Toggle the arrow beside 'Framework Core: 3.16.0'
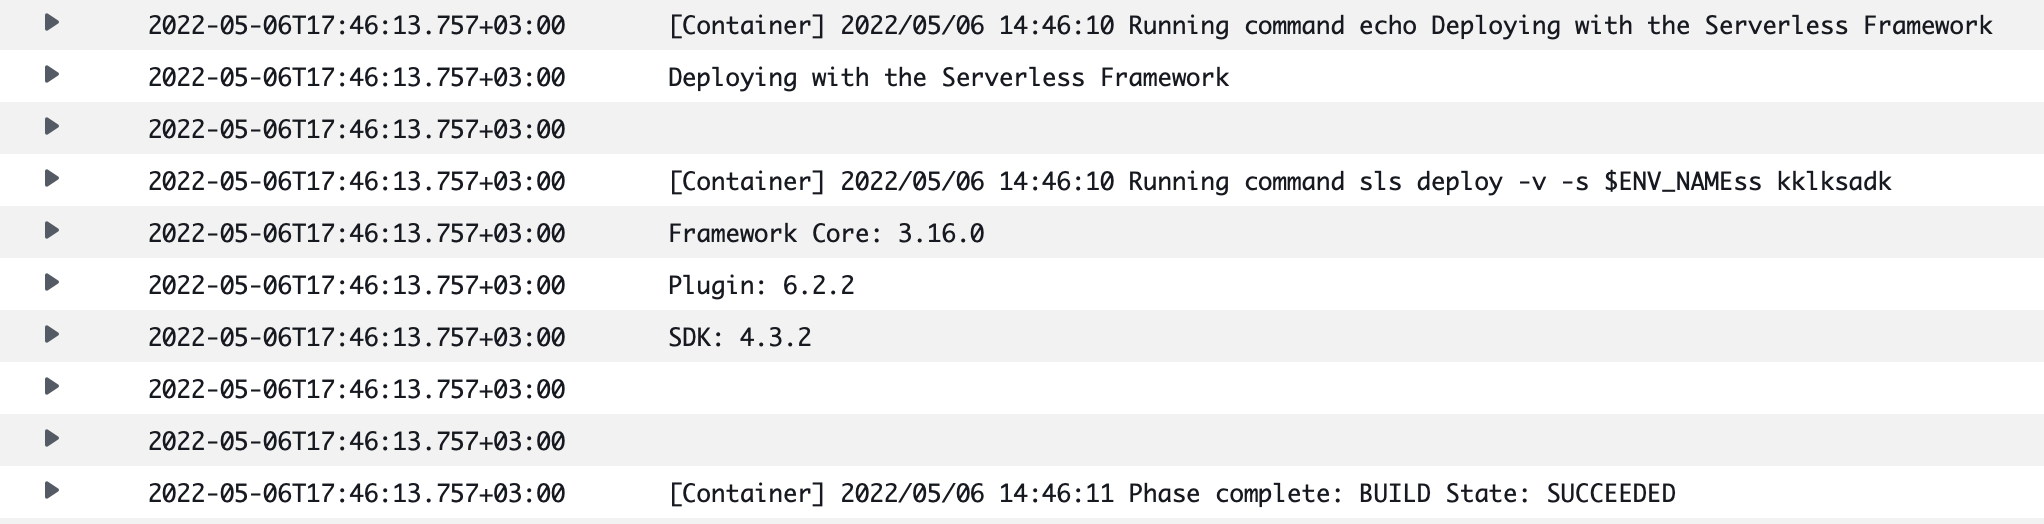This screenshot has width=2044, height=524. [x=52, y=230]
